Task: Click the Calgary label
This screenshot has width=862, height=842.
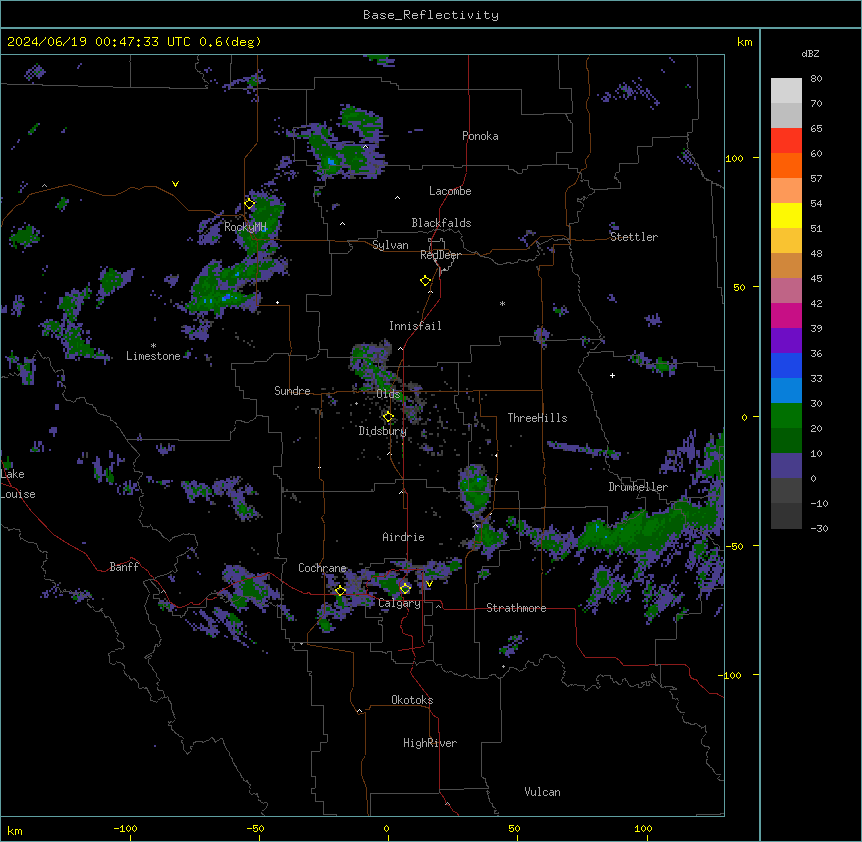Action: [400, 603]
